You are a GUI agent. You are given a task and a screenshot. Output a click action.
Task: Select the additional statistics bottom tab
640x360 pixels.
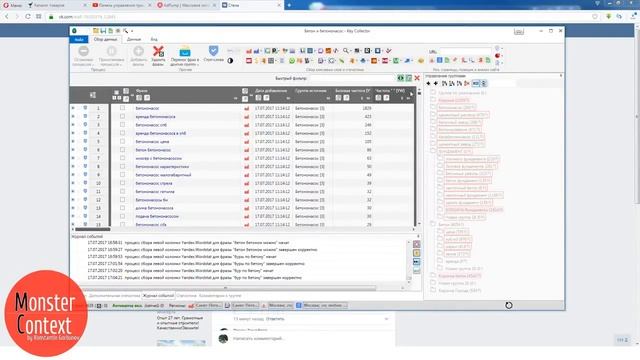click(114, 296)
